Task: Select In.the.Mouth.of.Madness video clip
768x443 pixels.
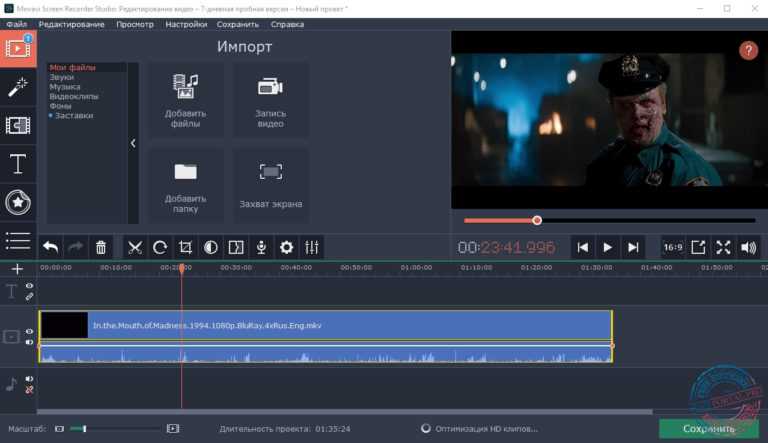Action: pyautogui.click(x=326, y=325)
